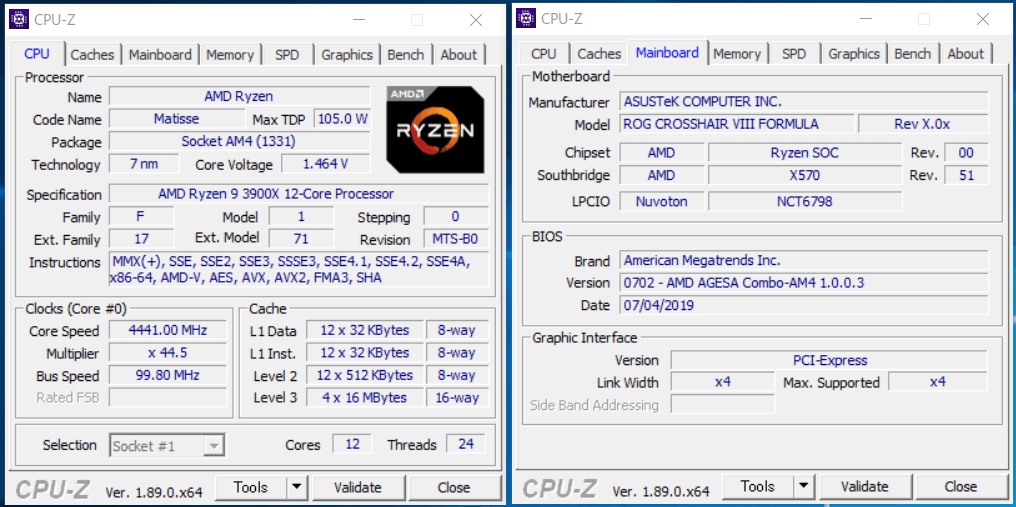Click Validate button in right window
Viewport: 1016px width, 507px height.
point(864,486)
